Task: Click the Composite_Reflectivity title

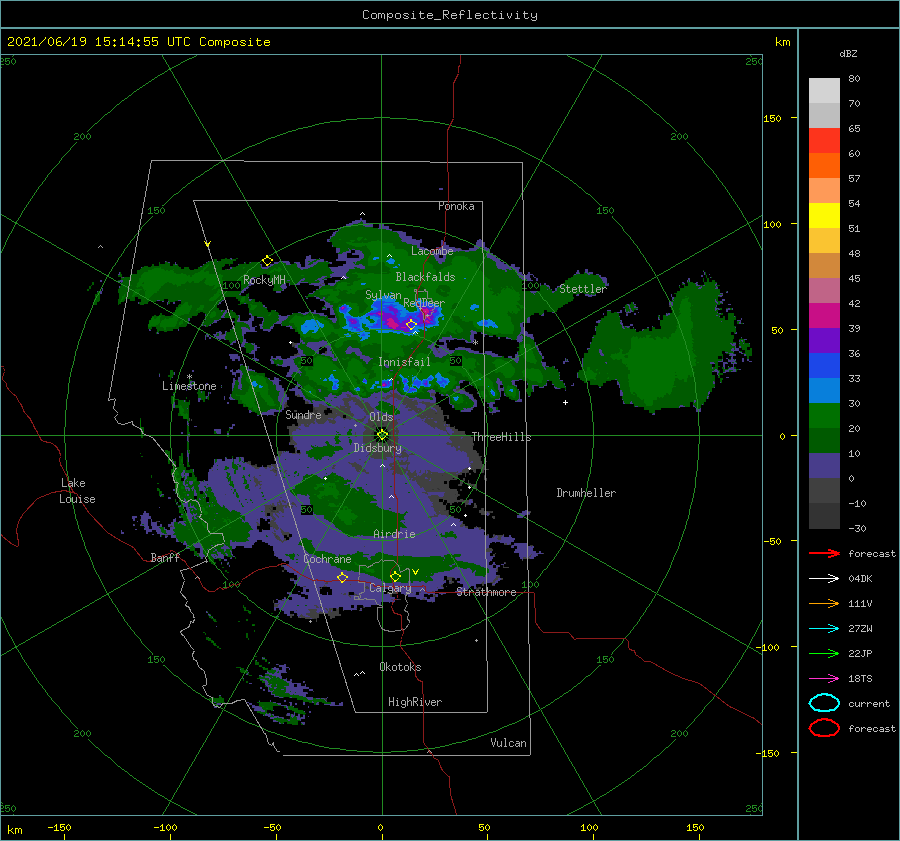Action: (449, 15)
